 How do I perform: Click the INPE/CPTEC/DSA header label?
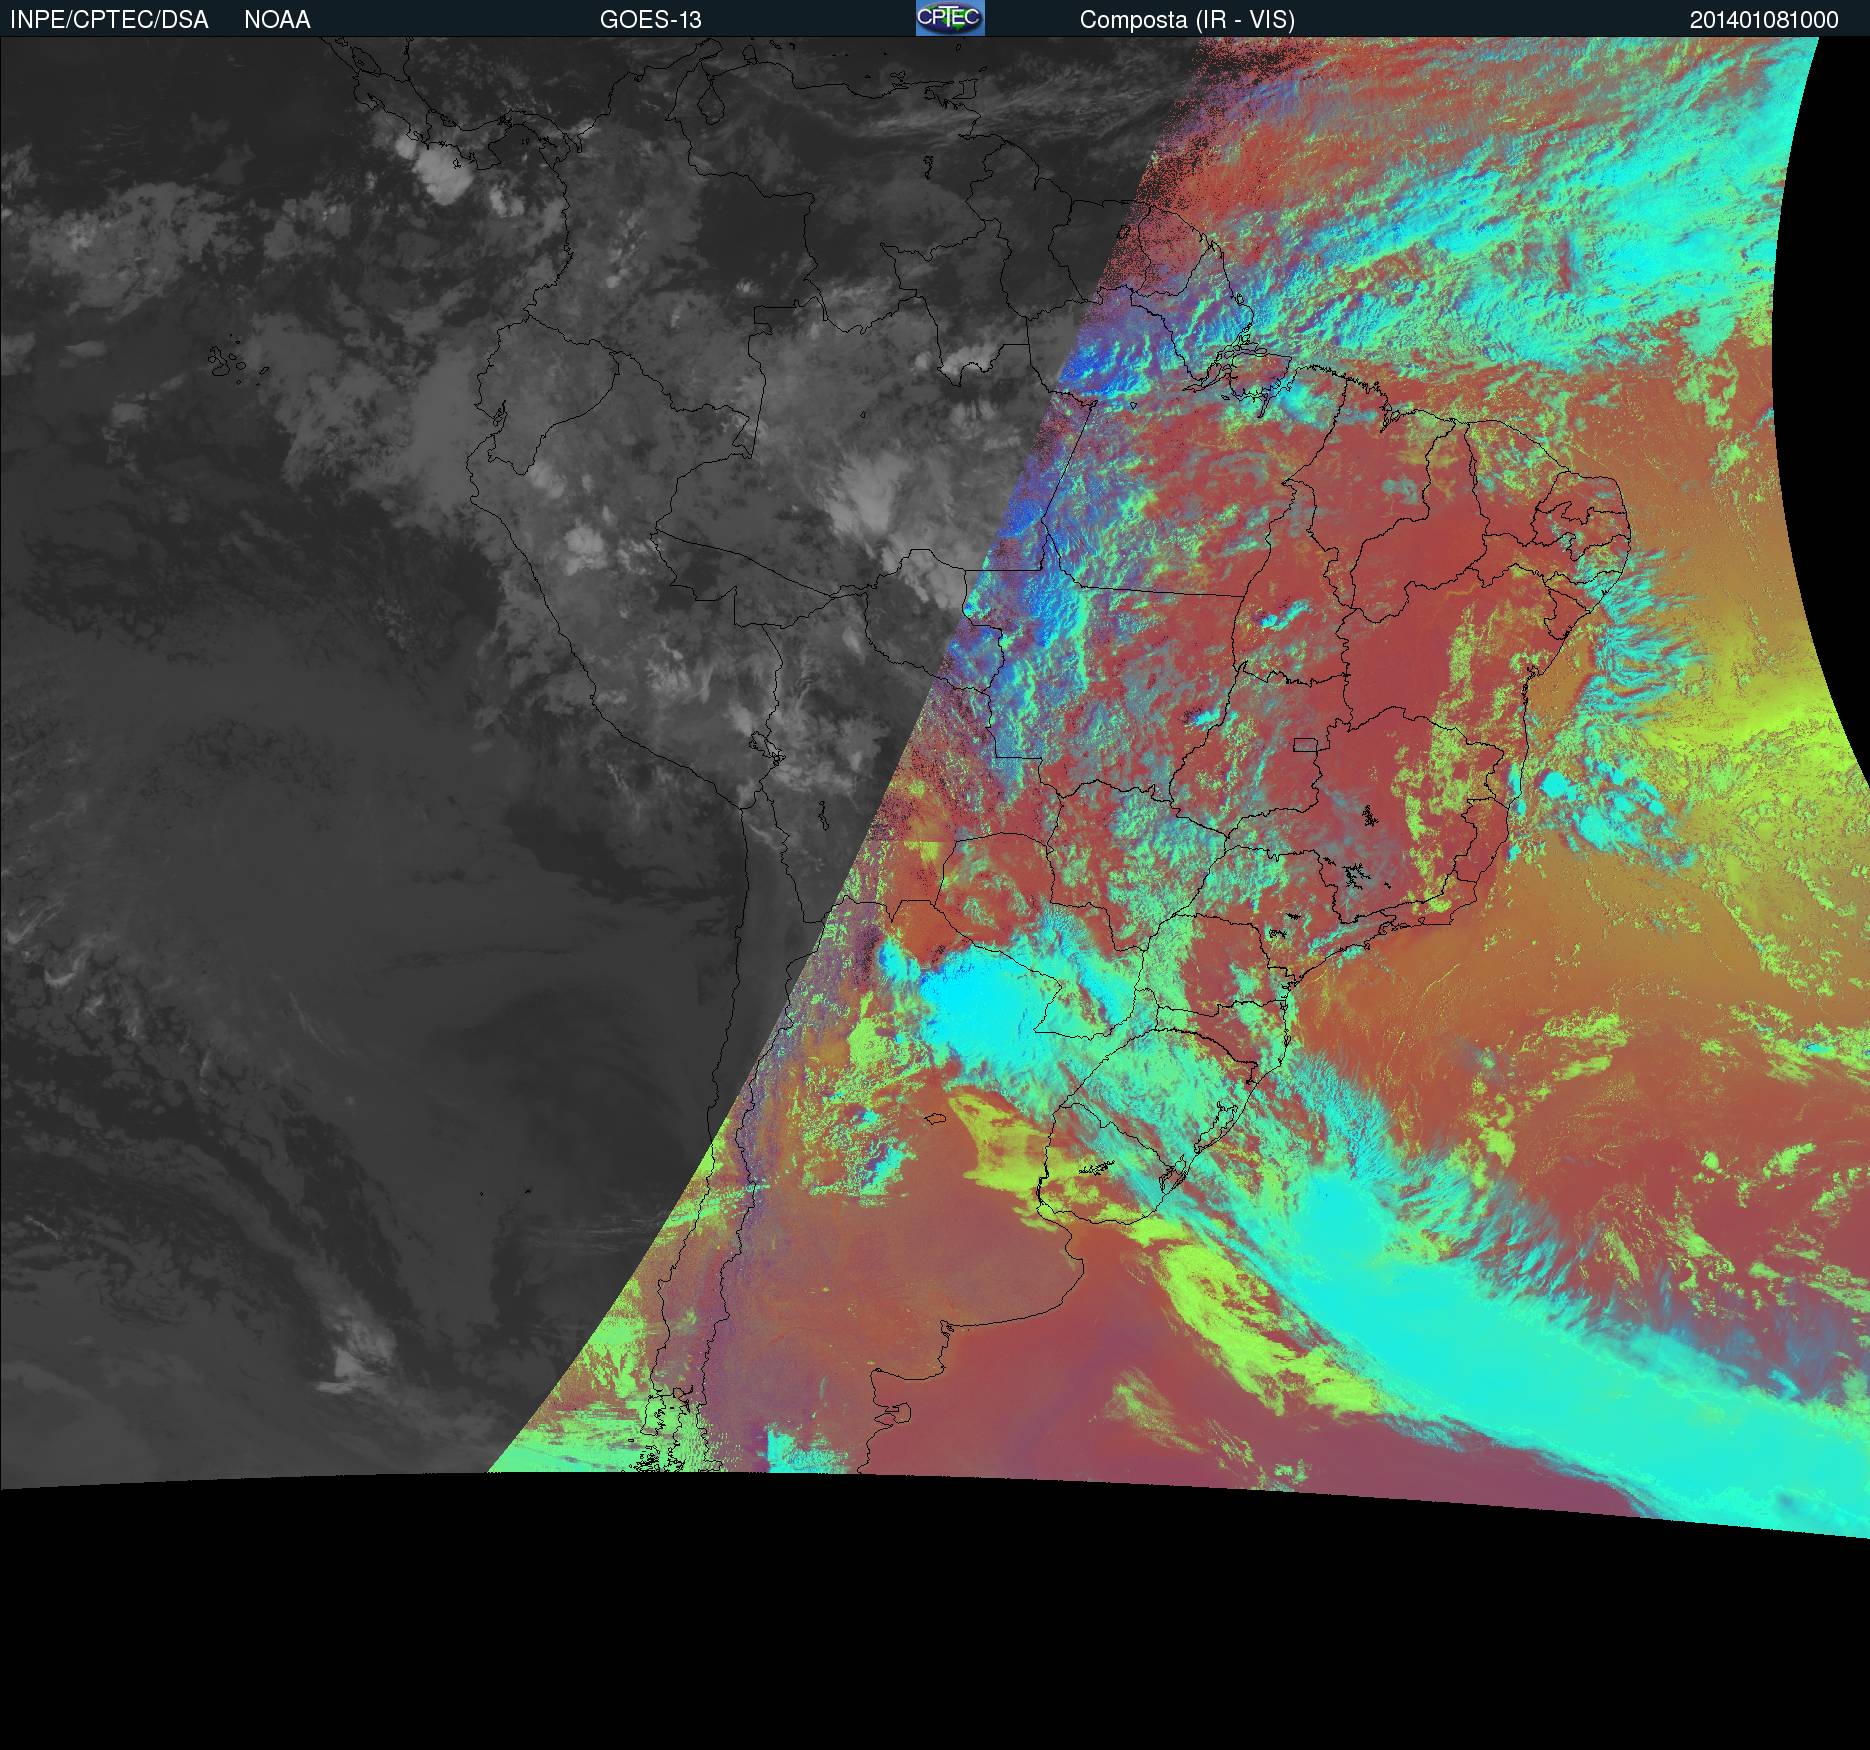109,20
